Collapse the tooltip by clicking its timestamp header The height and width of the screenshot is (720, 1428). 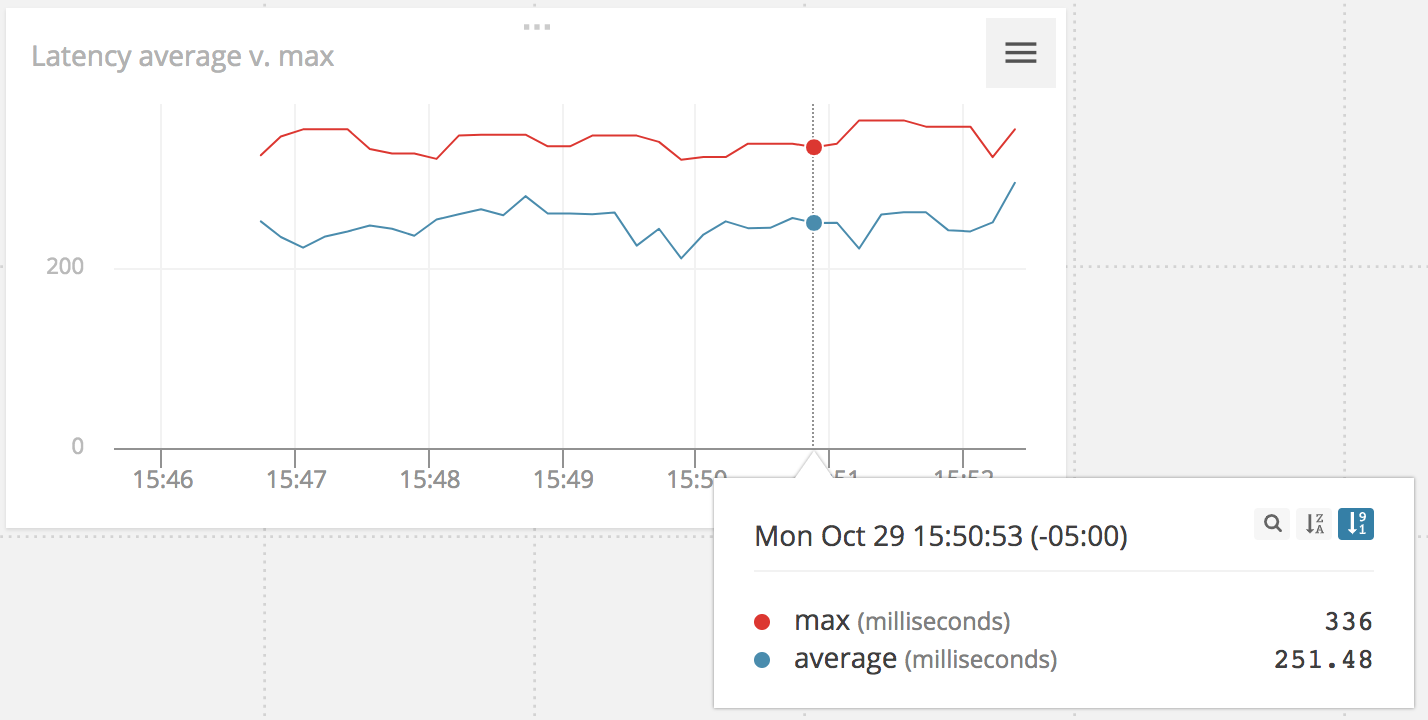click(941, 536)
